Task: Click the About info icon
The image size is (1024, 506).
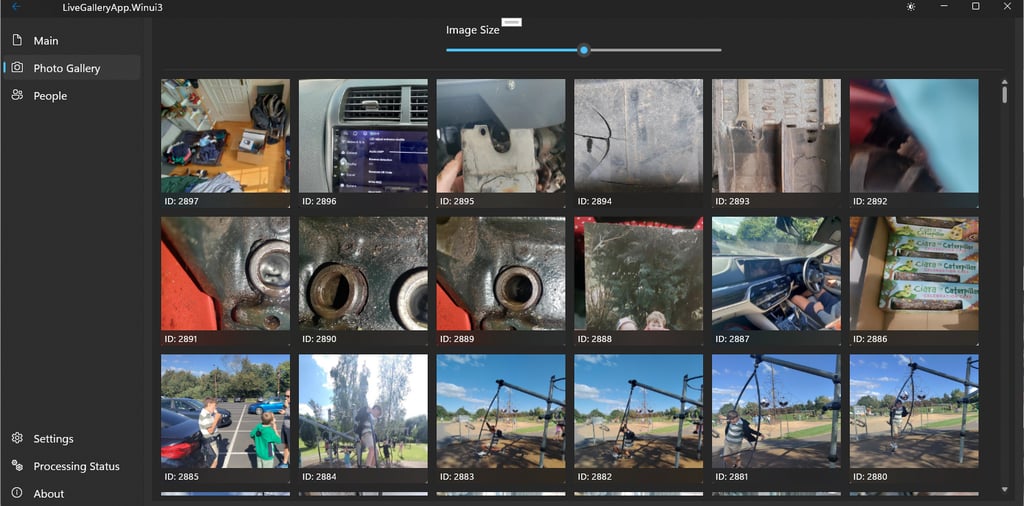Action: pos(18,493)
